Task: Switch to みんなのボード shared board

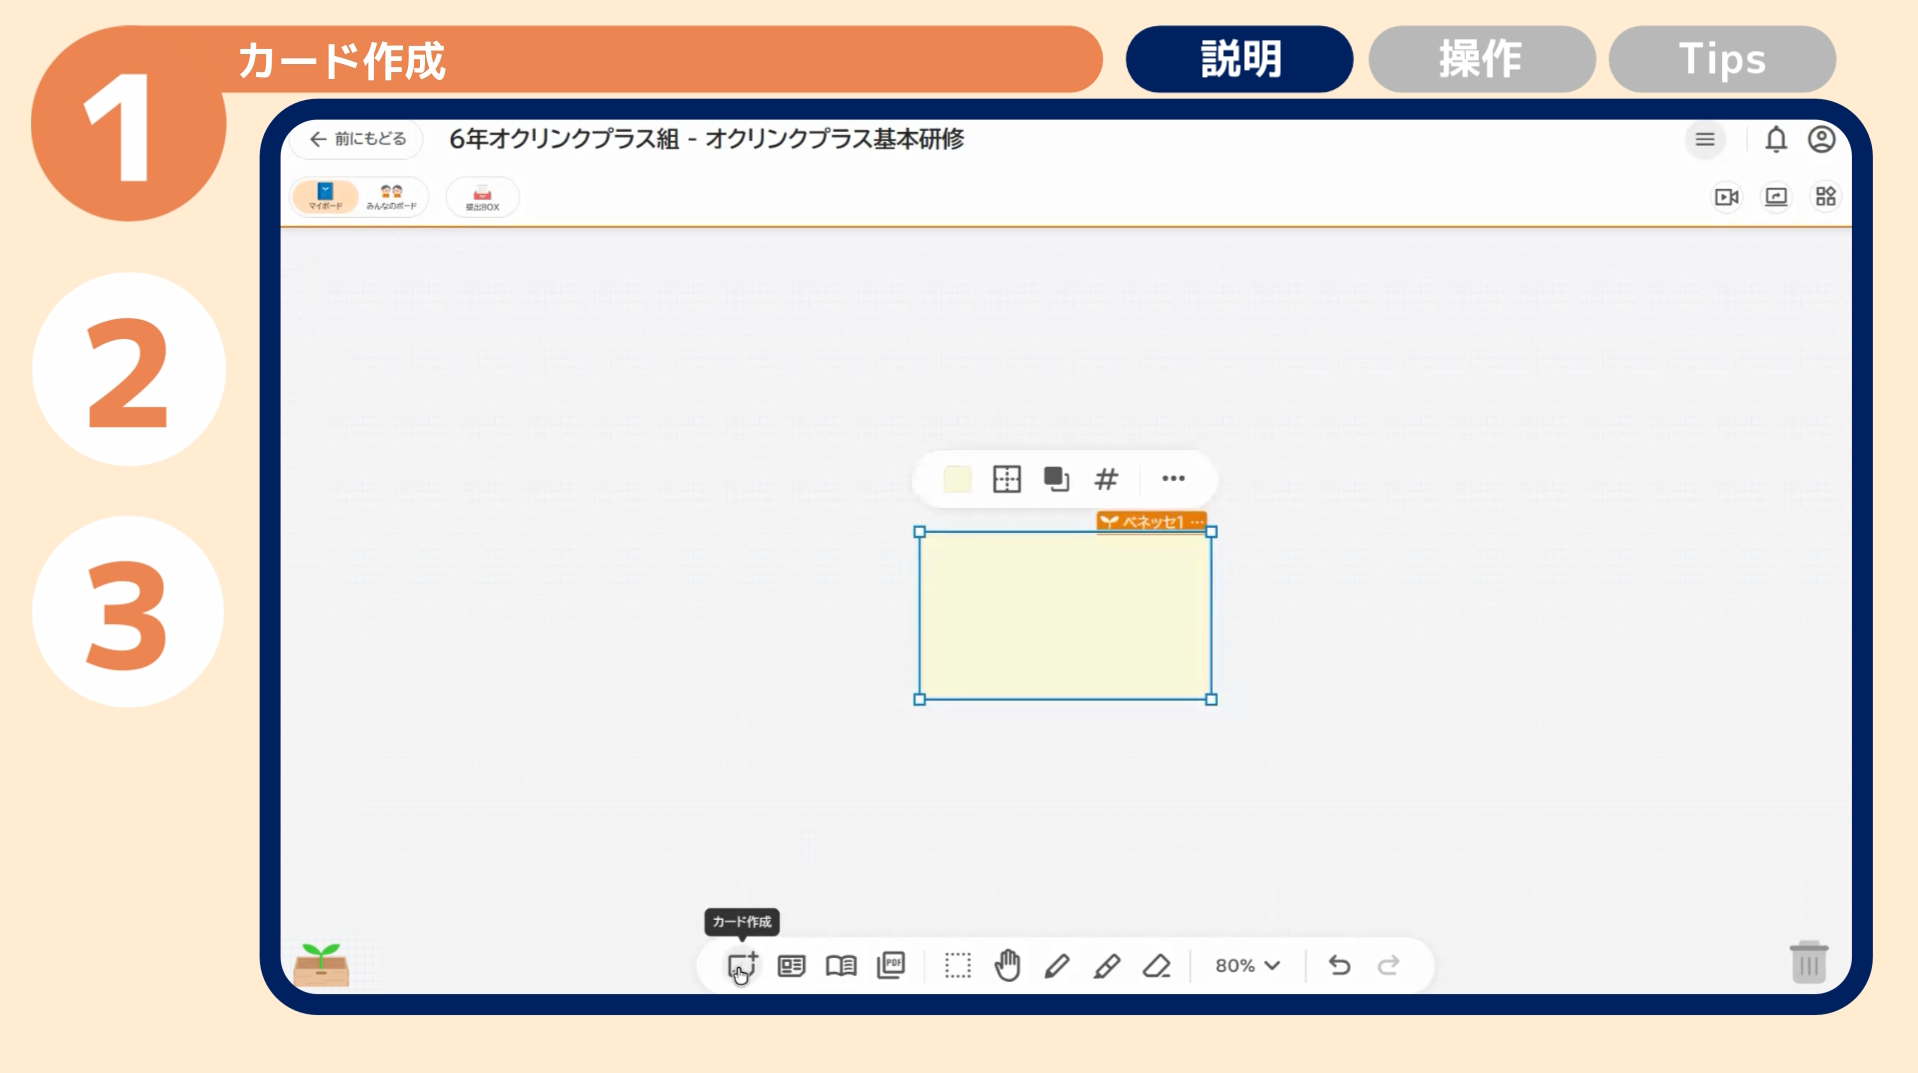Action: pos(391,197)
